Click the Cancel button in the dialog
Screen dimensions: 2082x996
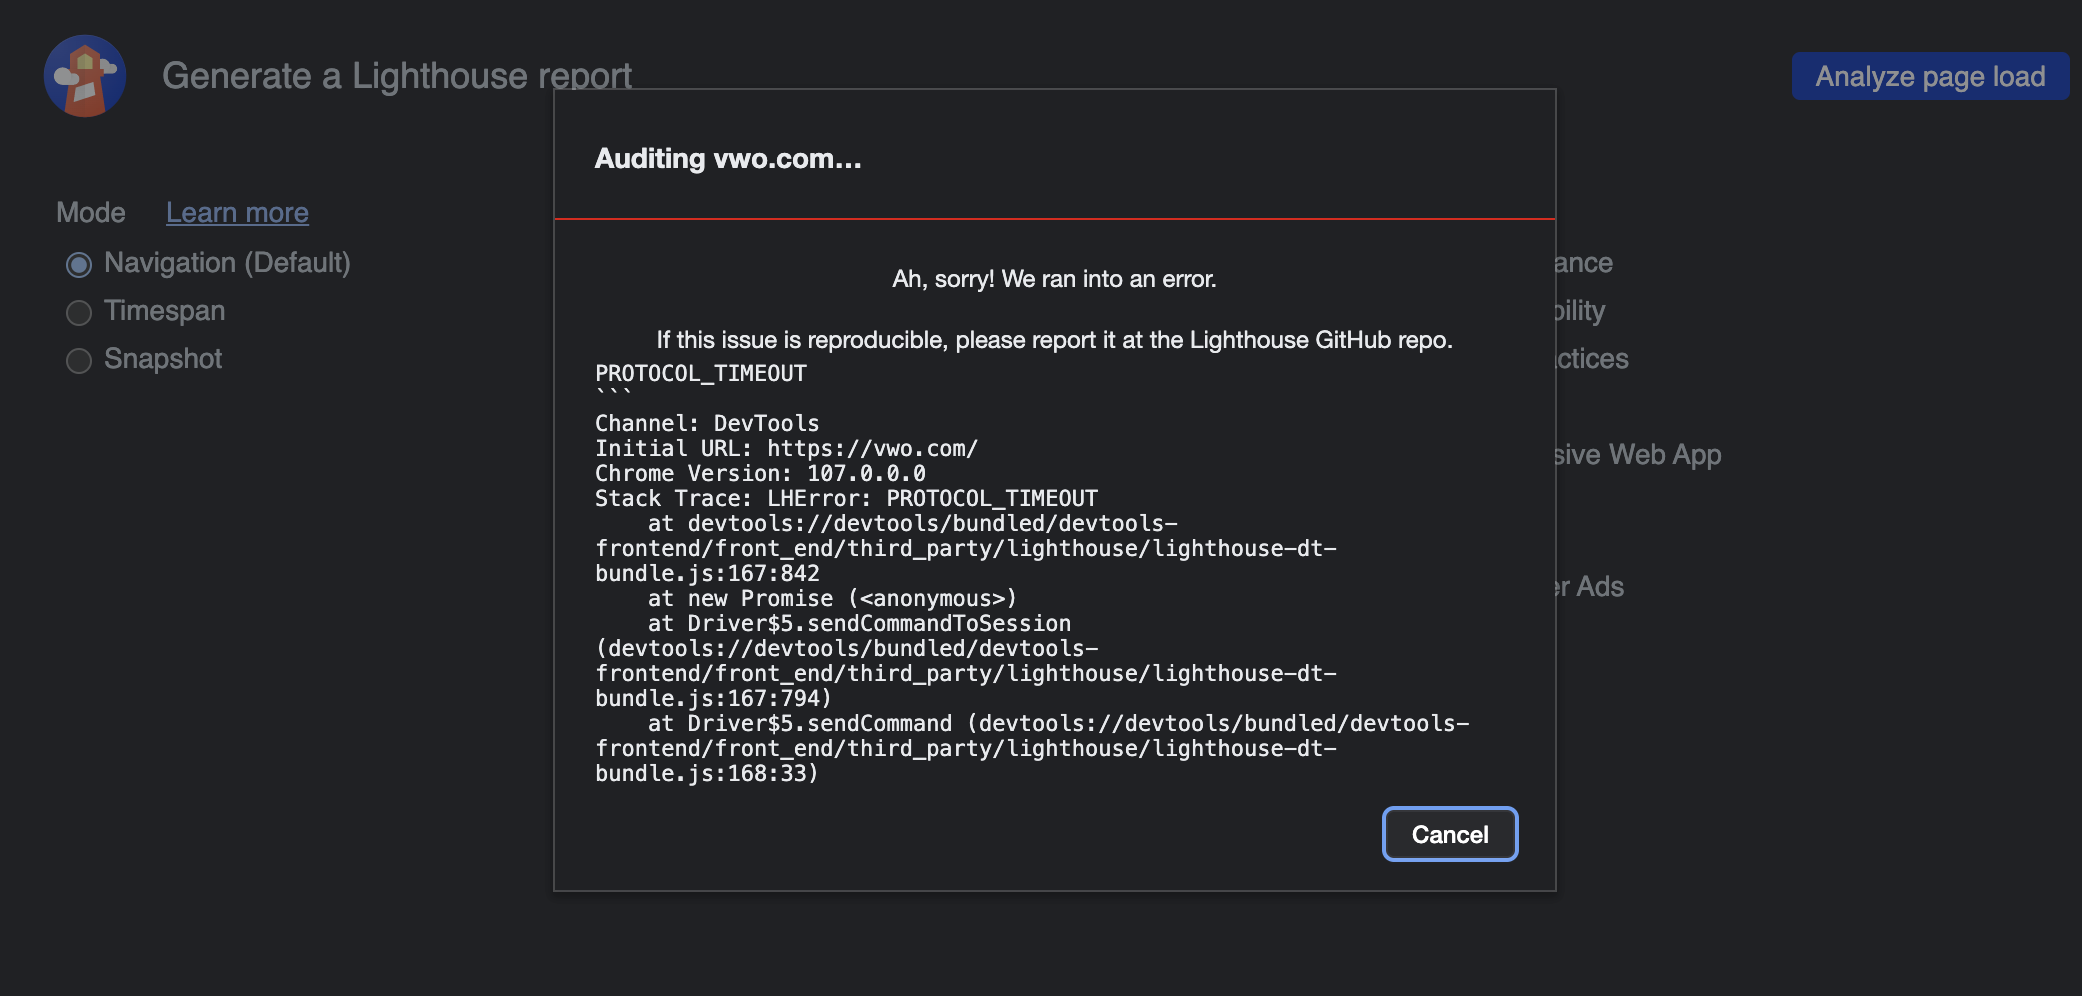point(1450,834)
